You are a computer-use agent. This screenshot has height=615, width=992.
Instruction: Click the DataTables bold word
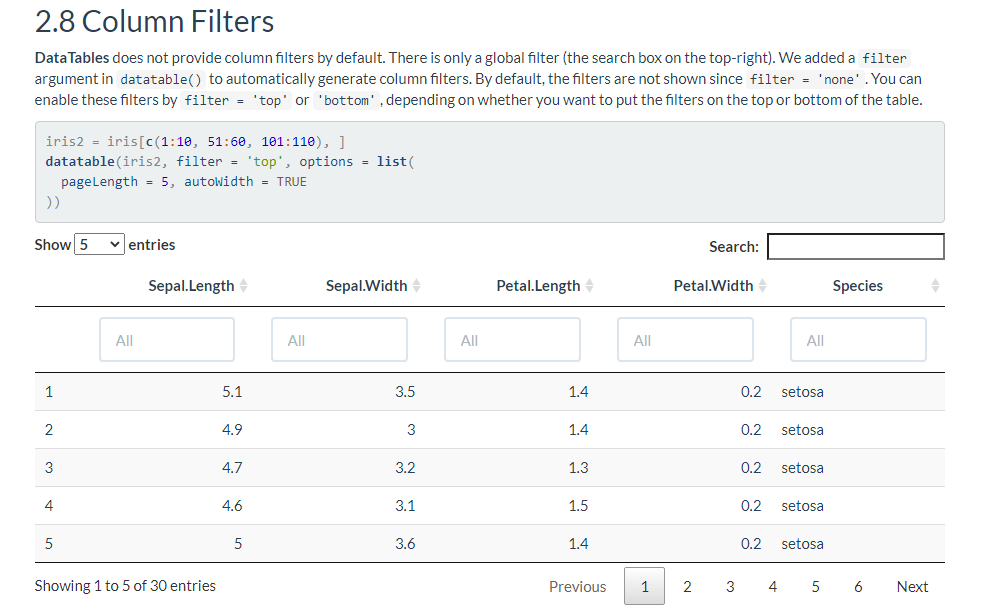[x=72, y=58]
